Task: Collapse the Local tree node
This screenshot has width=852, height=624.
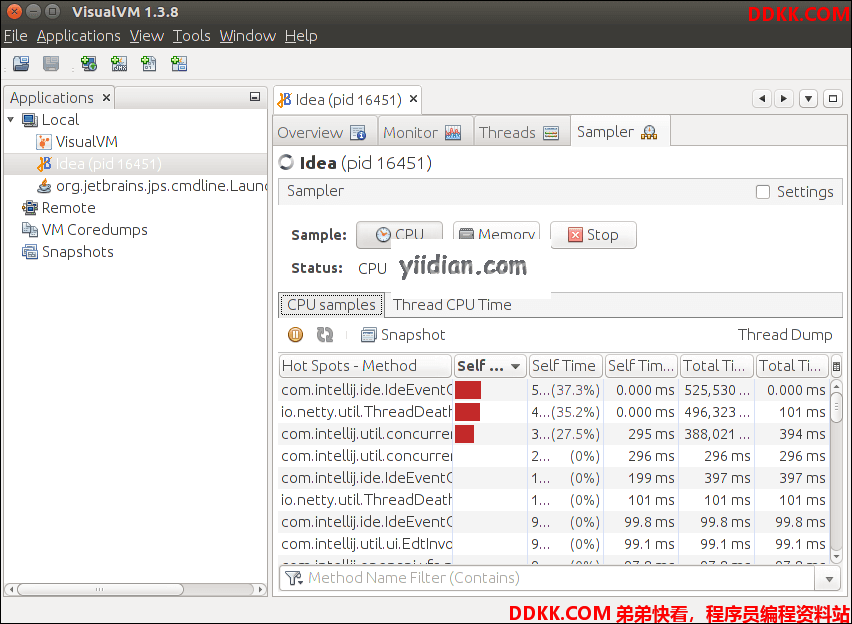Action: click(x=11, y=120)
